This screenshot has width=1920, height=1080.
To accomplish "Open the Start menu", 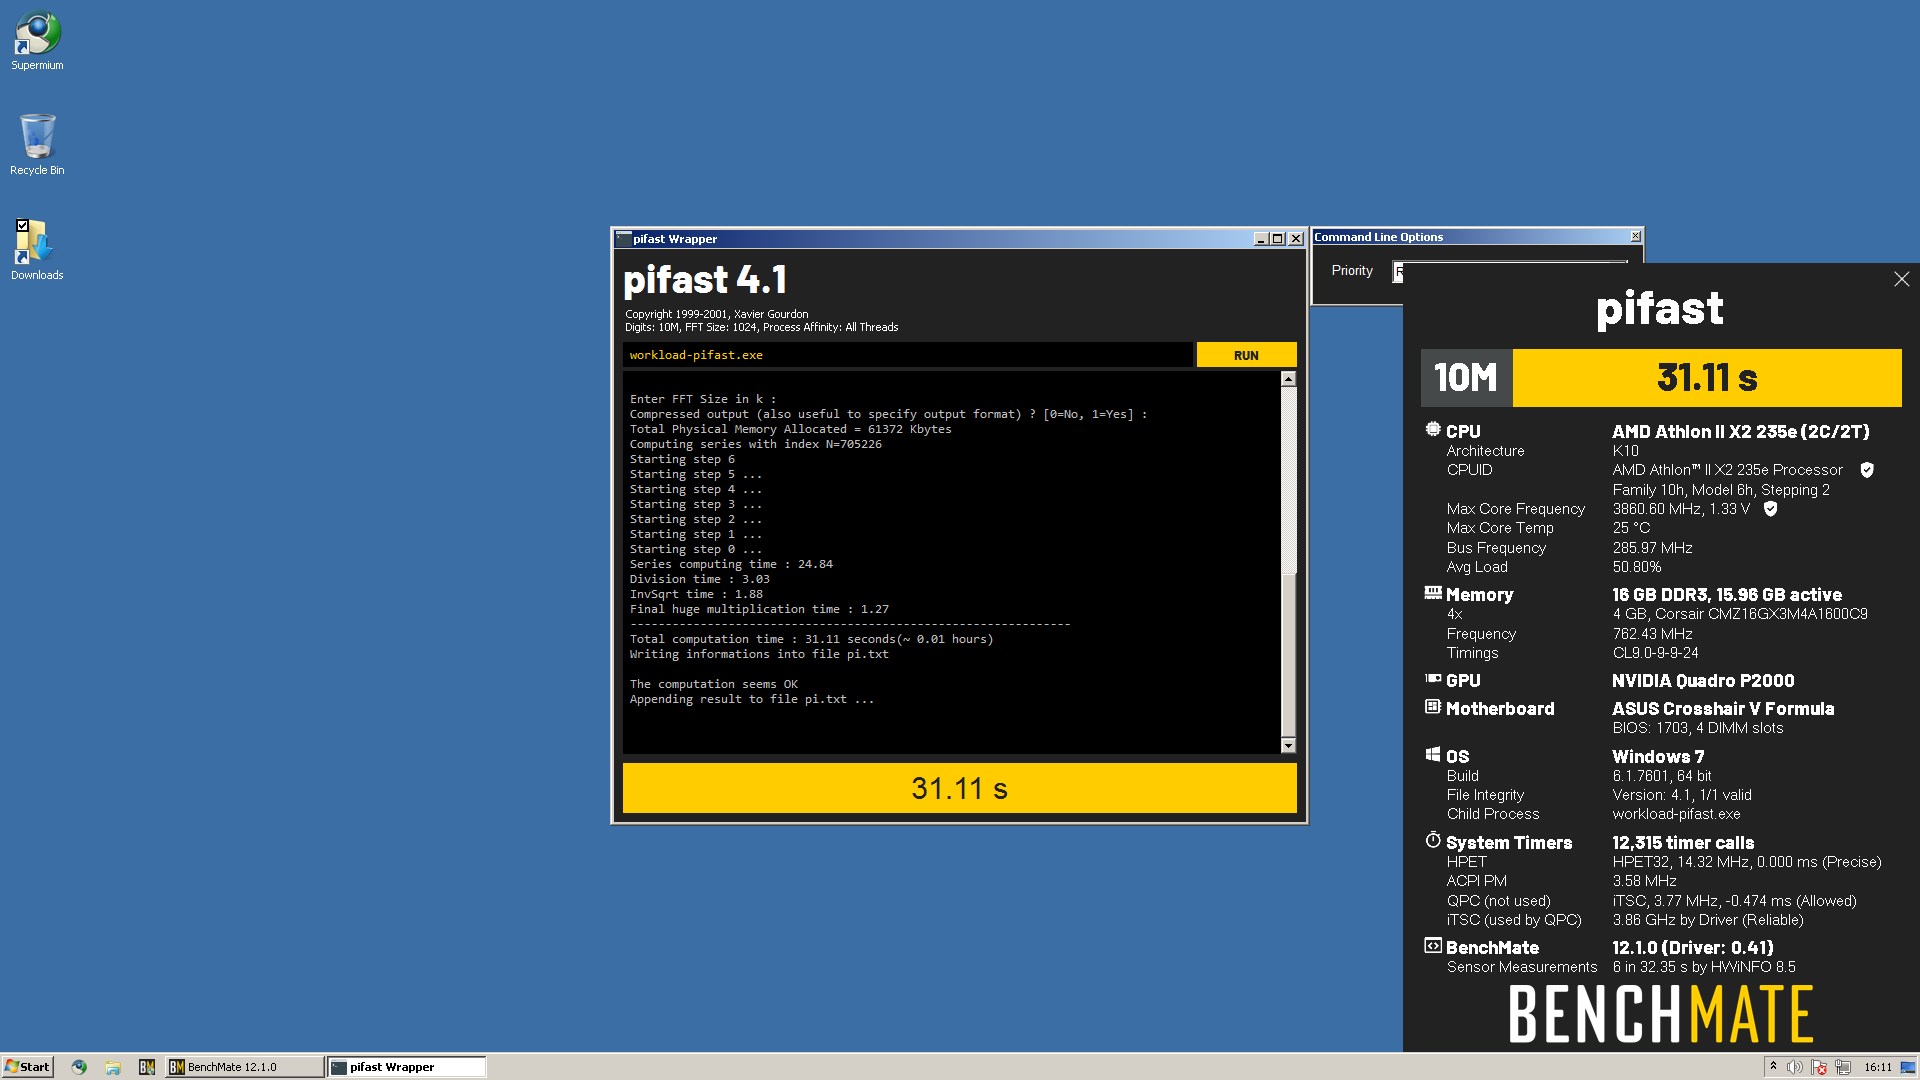I will (27, 1067).
